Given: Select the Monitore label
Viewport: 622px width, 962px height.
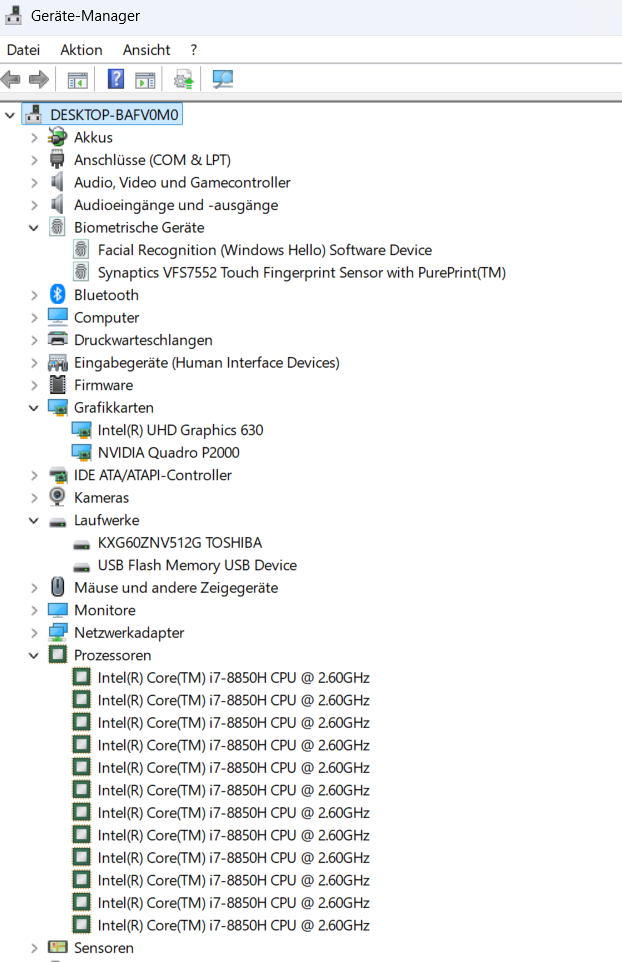Looking at the screenshot, I should (105, 610).
